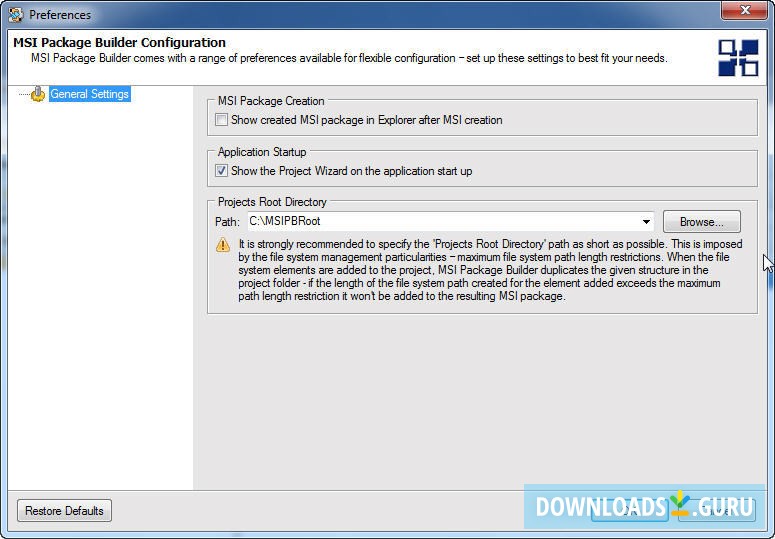
Task: Click the MSI Package Creation group label
Action: (x=271, y=101)
